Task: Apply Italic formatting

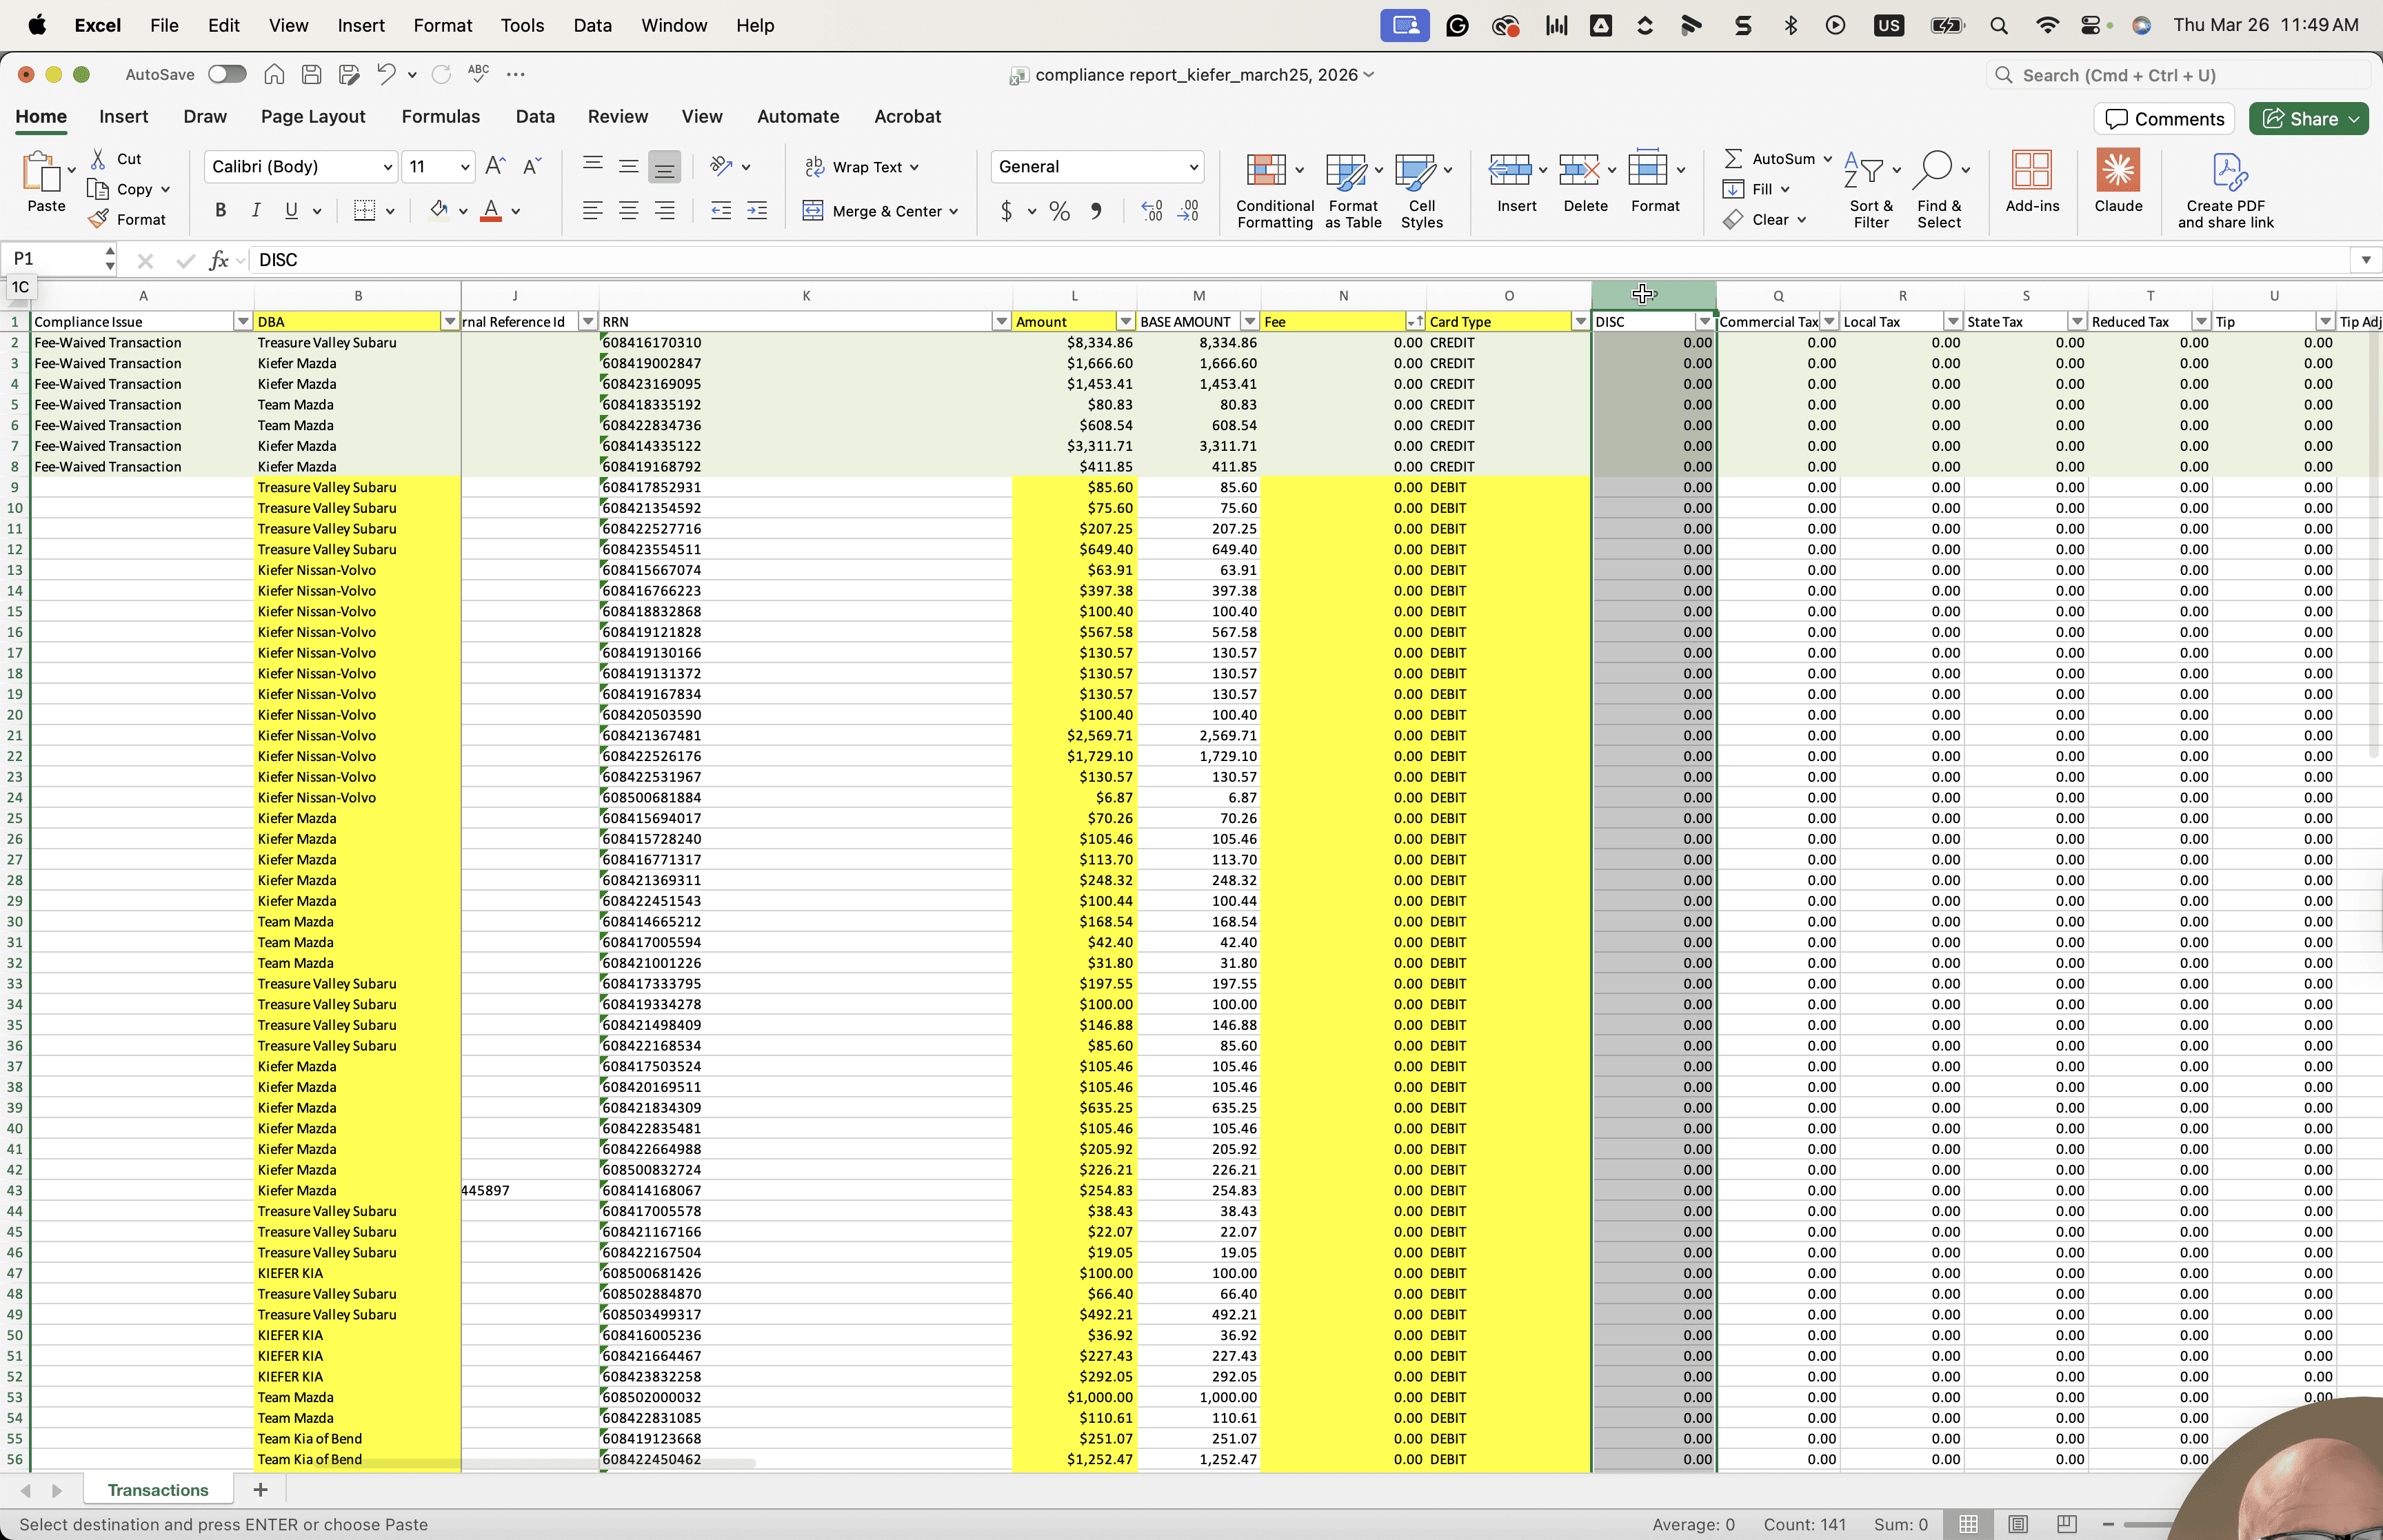Action: [256, 211]
